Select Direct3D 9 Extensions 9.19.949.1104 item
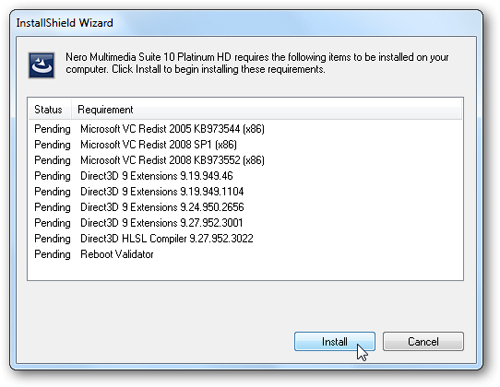Viewport: 500px width, 387px height. click(162, 191)
